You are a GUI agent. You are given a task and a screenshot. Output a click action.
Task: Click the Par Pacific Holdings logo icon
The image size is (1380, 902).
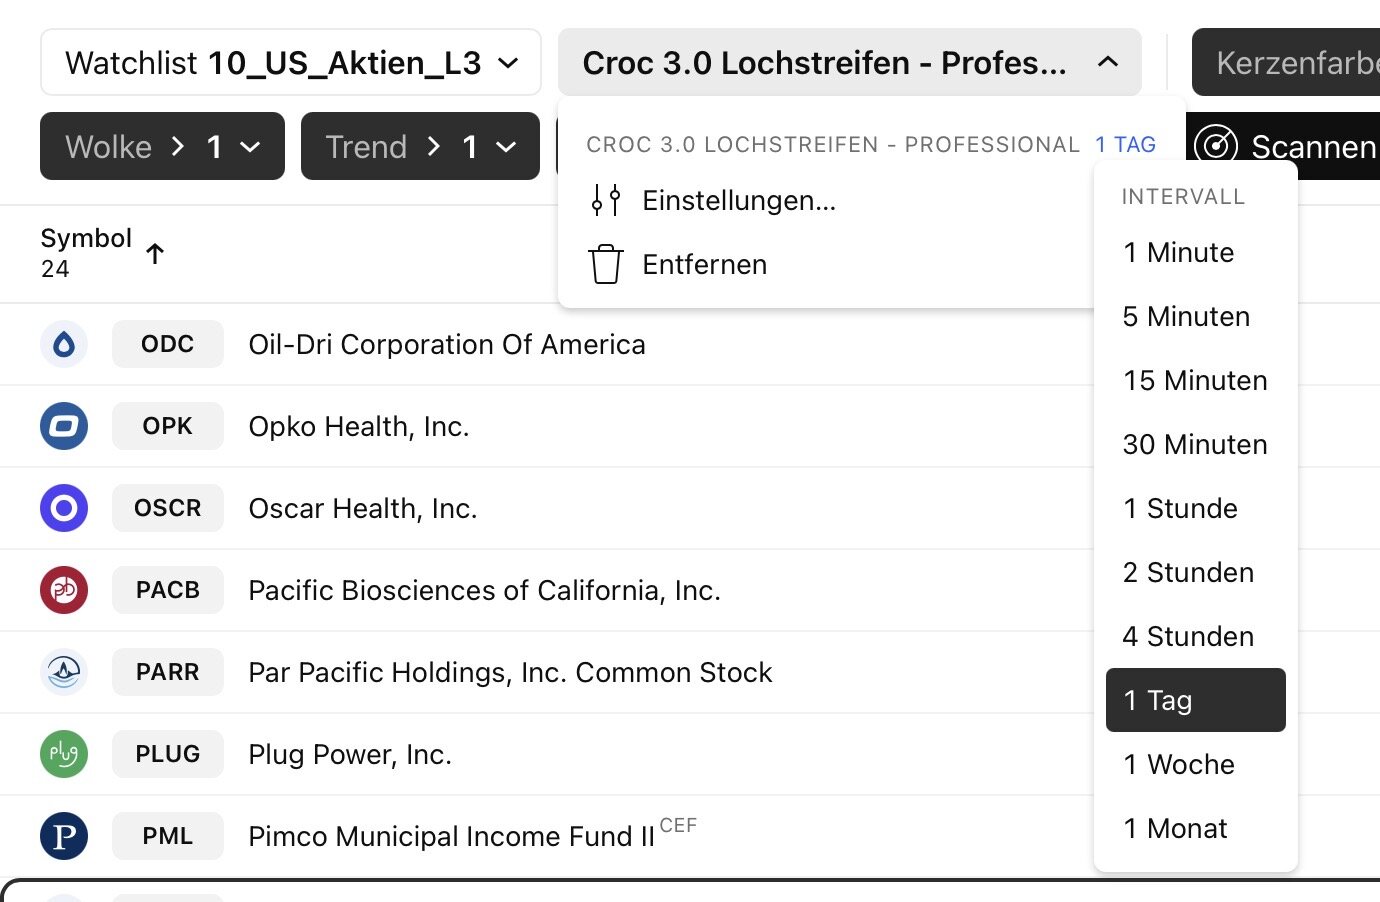click(64, 673)
